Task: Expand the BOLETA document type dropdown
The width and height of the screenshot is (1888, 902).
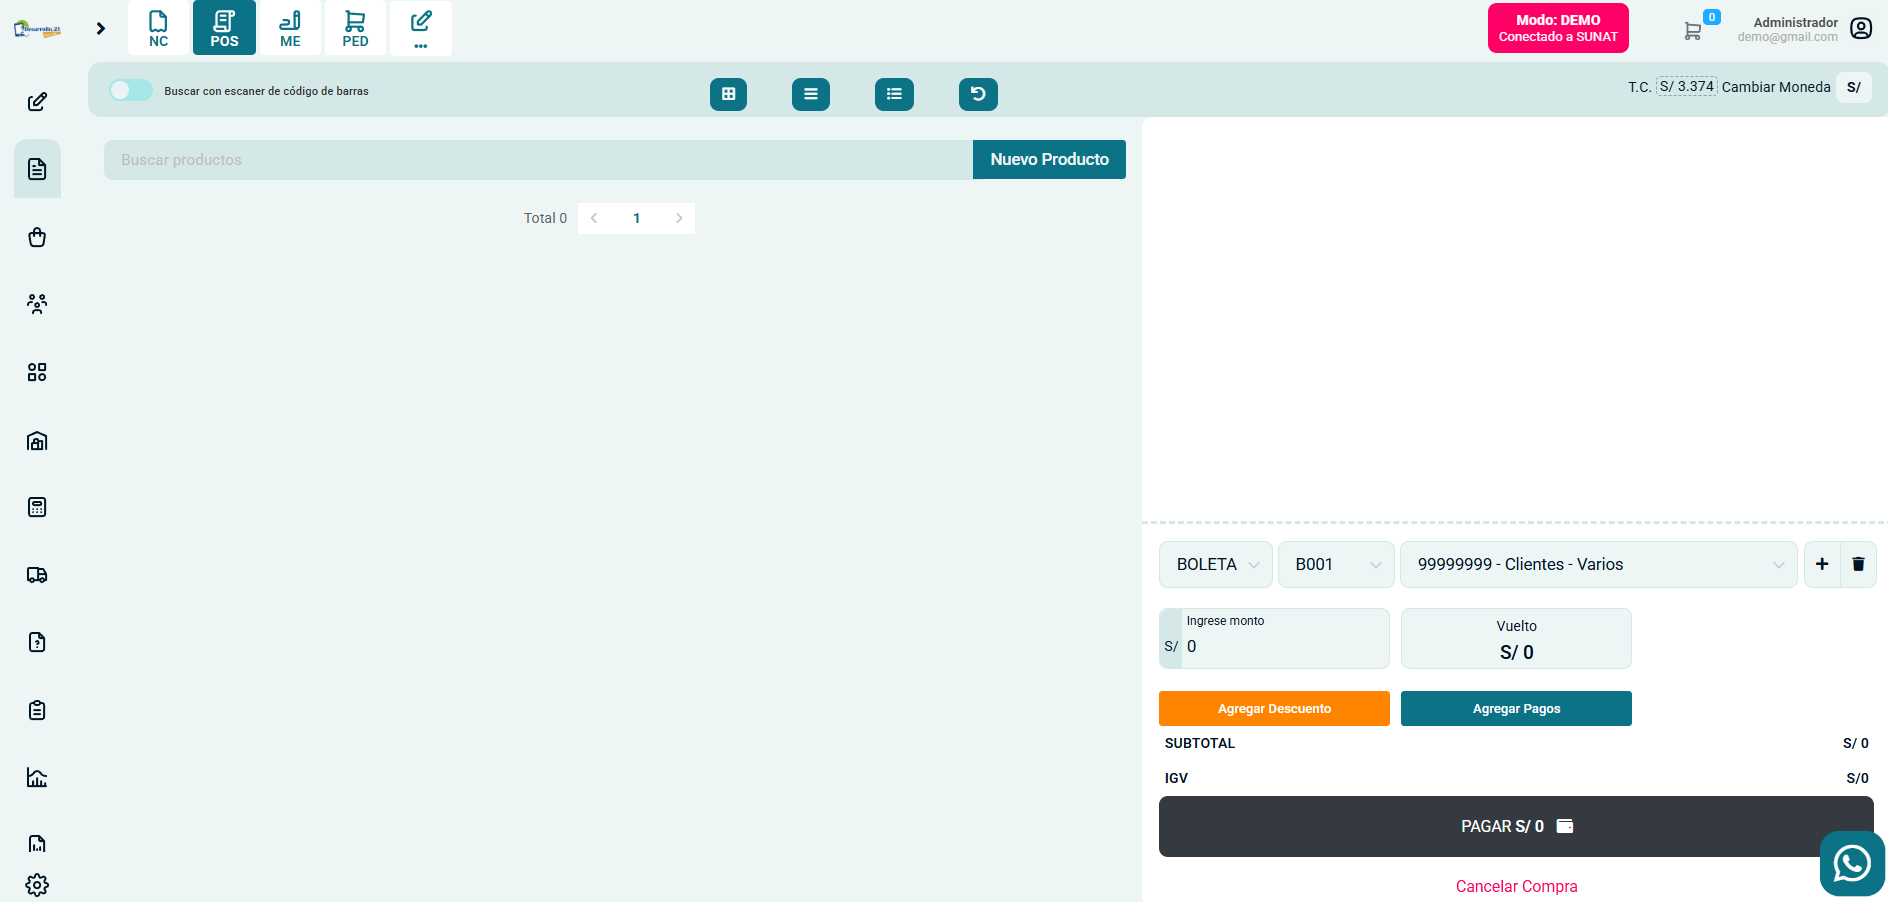Action: pos(1215,564)
